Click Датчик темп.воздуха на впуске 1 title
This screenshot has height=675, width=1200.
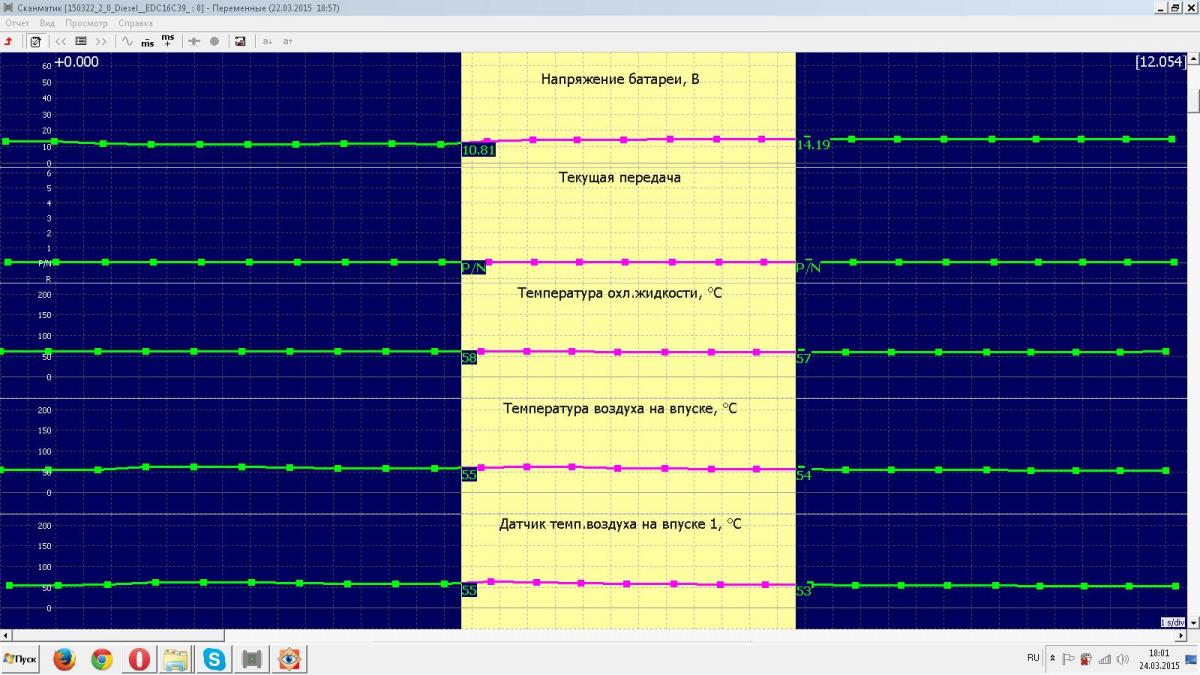pos(620,524)
